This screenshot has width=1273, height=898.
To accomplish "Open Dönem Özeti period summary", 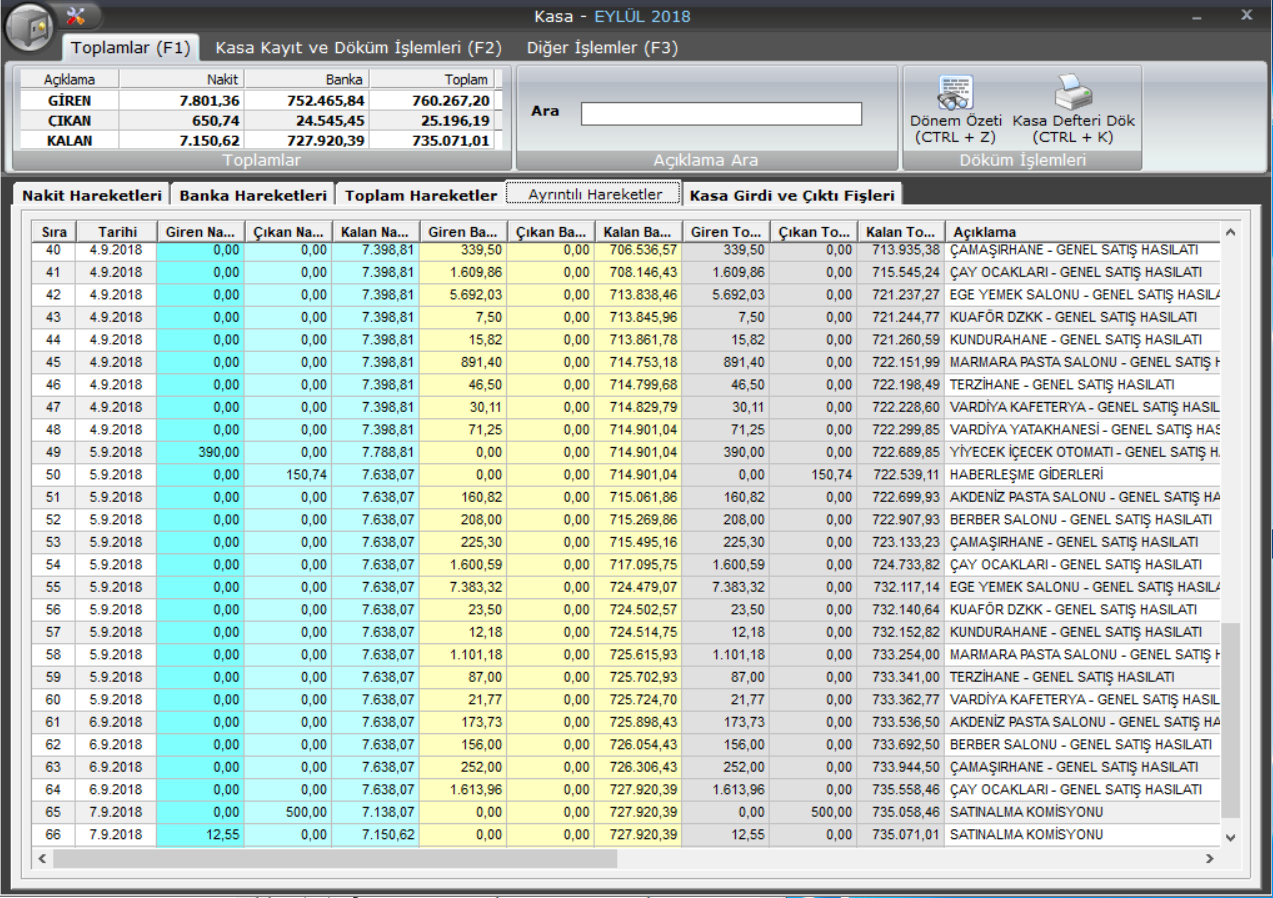I will click(x=955, y=109).
